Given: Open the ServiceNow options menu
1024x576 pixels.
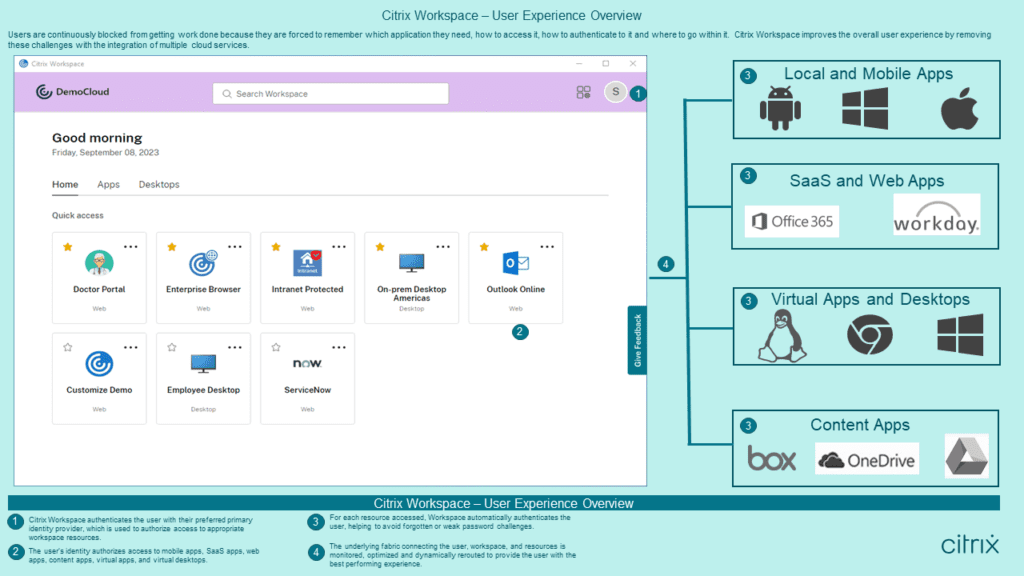Looking at the screenshot, I should [339, 345].
